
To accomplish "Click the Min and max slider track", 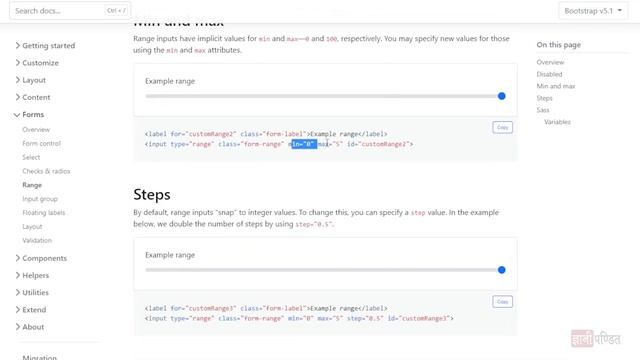I will [x=325, y=96].
